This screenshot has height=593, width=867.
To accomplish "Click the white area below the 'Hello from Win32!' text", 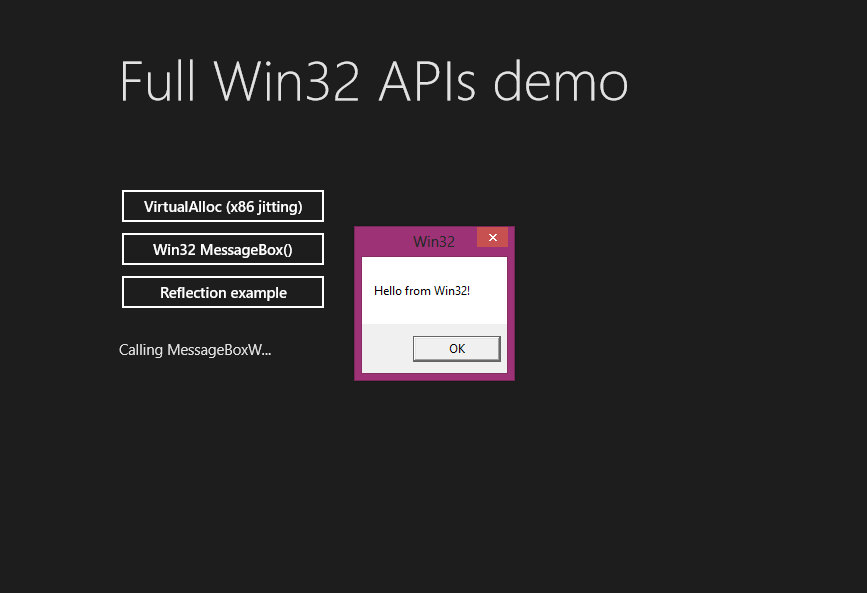I will click(434, 311).
